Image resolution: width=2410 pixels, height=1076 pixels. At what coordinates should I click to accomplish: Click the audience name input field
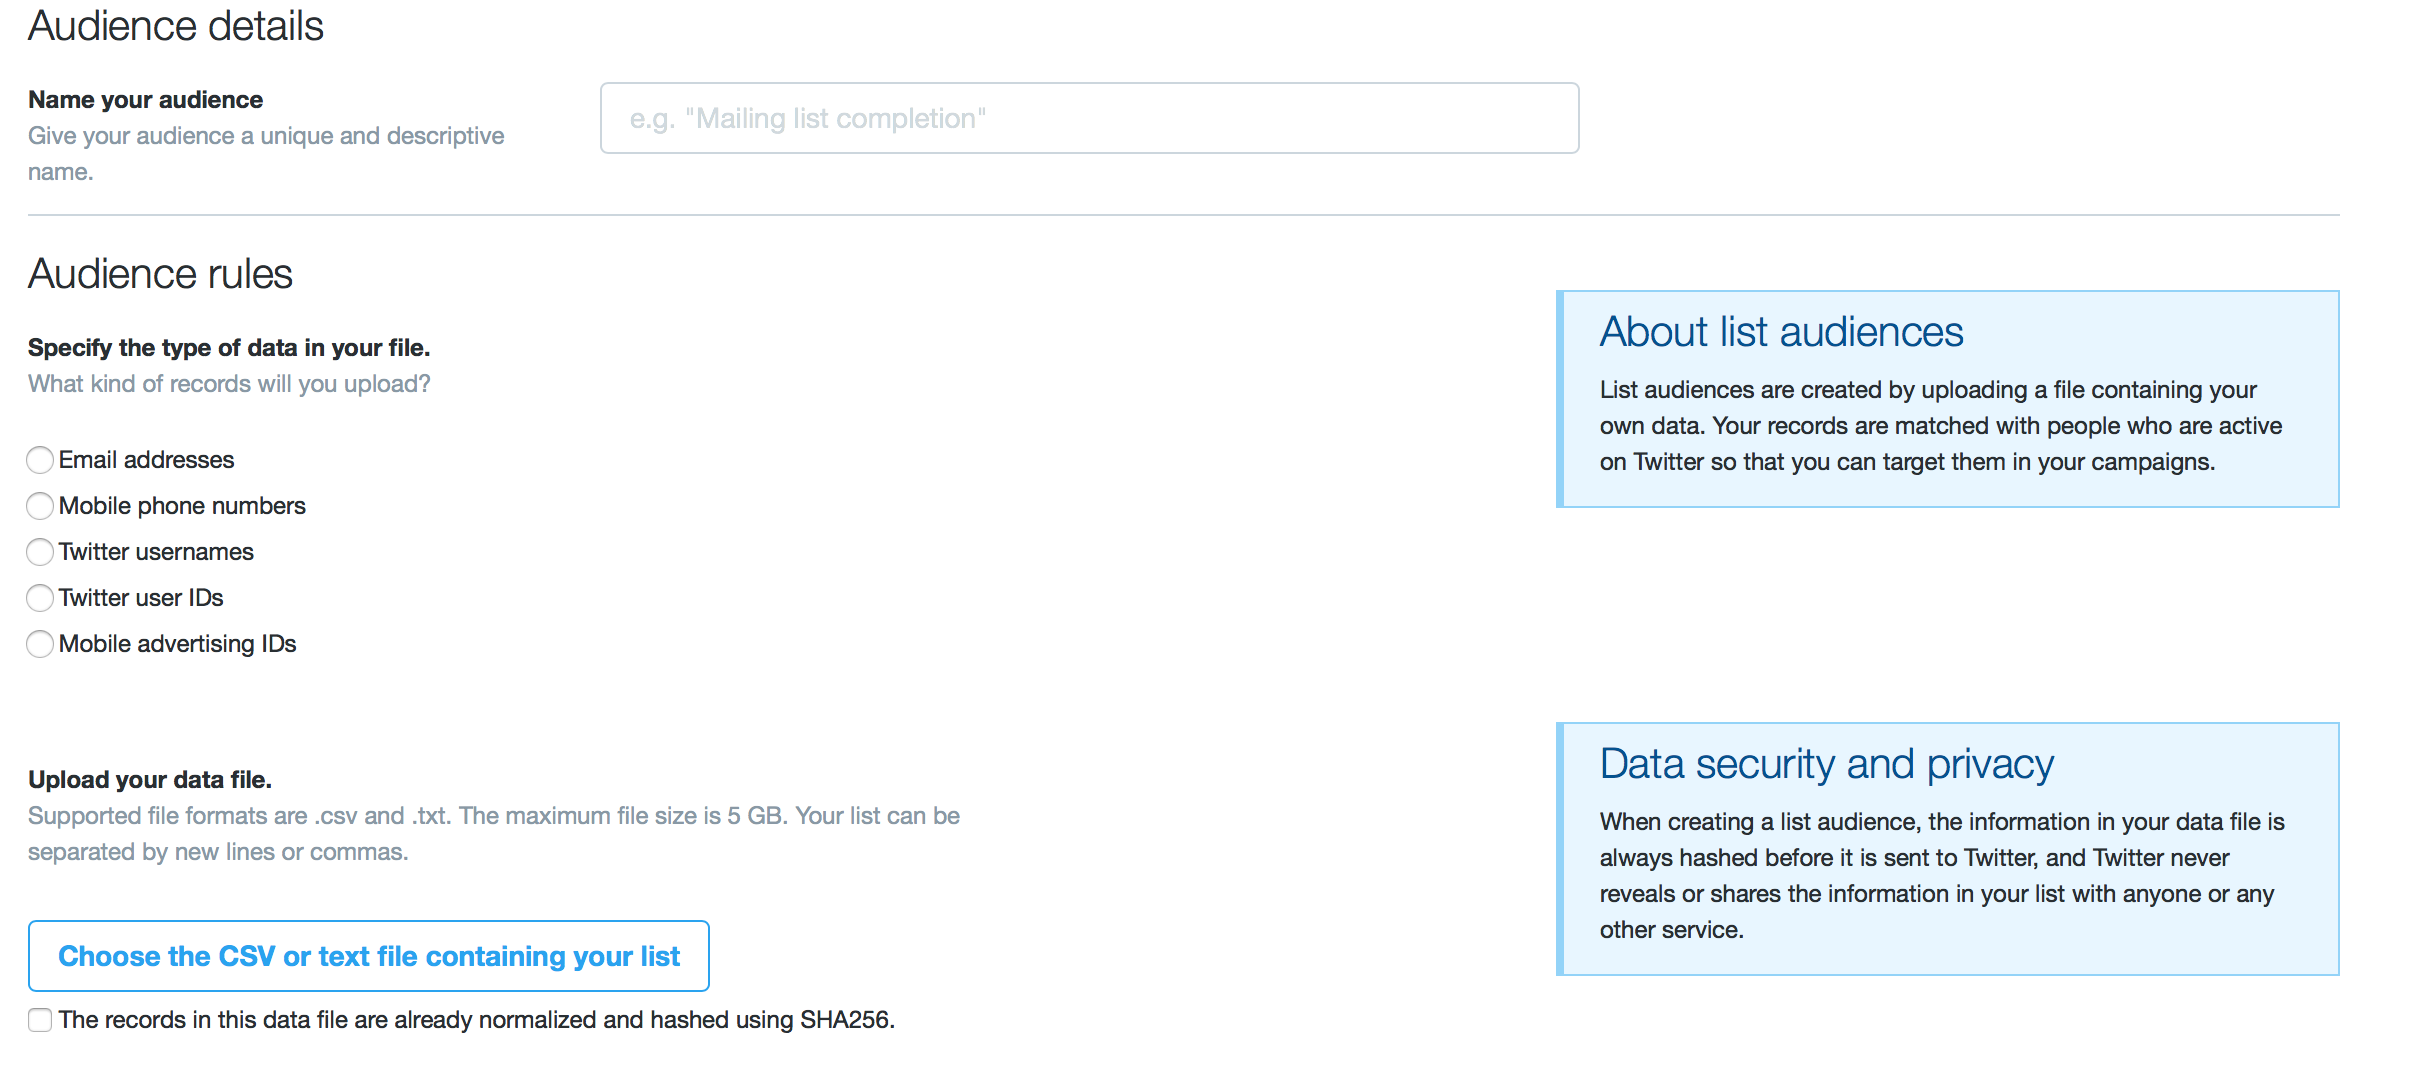point(1088,118)
